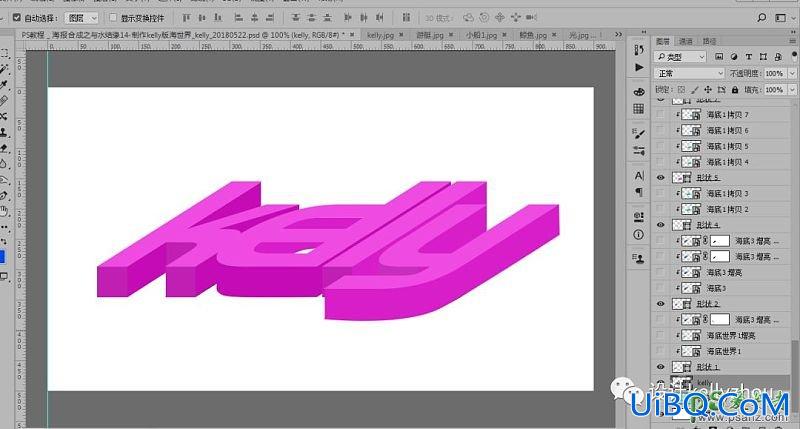
Task: Filter layers by type layers icon
Action: pos(748,57)
